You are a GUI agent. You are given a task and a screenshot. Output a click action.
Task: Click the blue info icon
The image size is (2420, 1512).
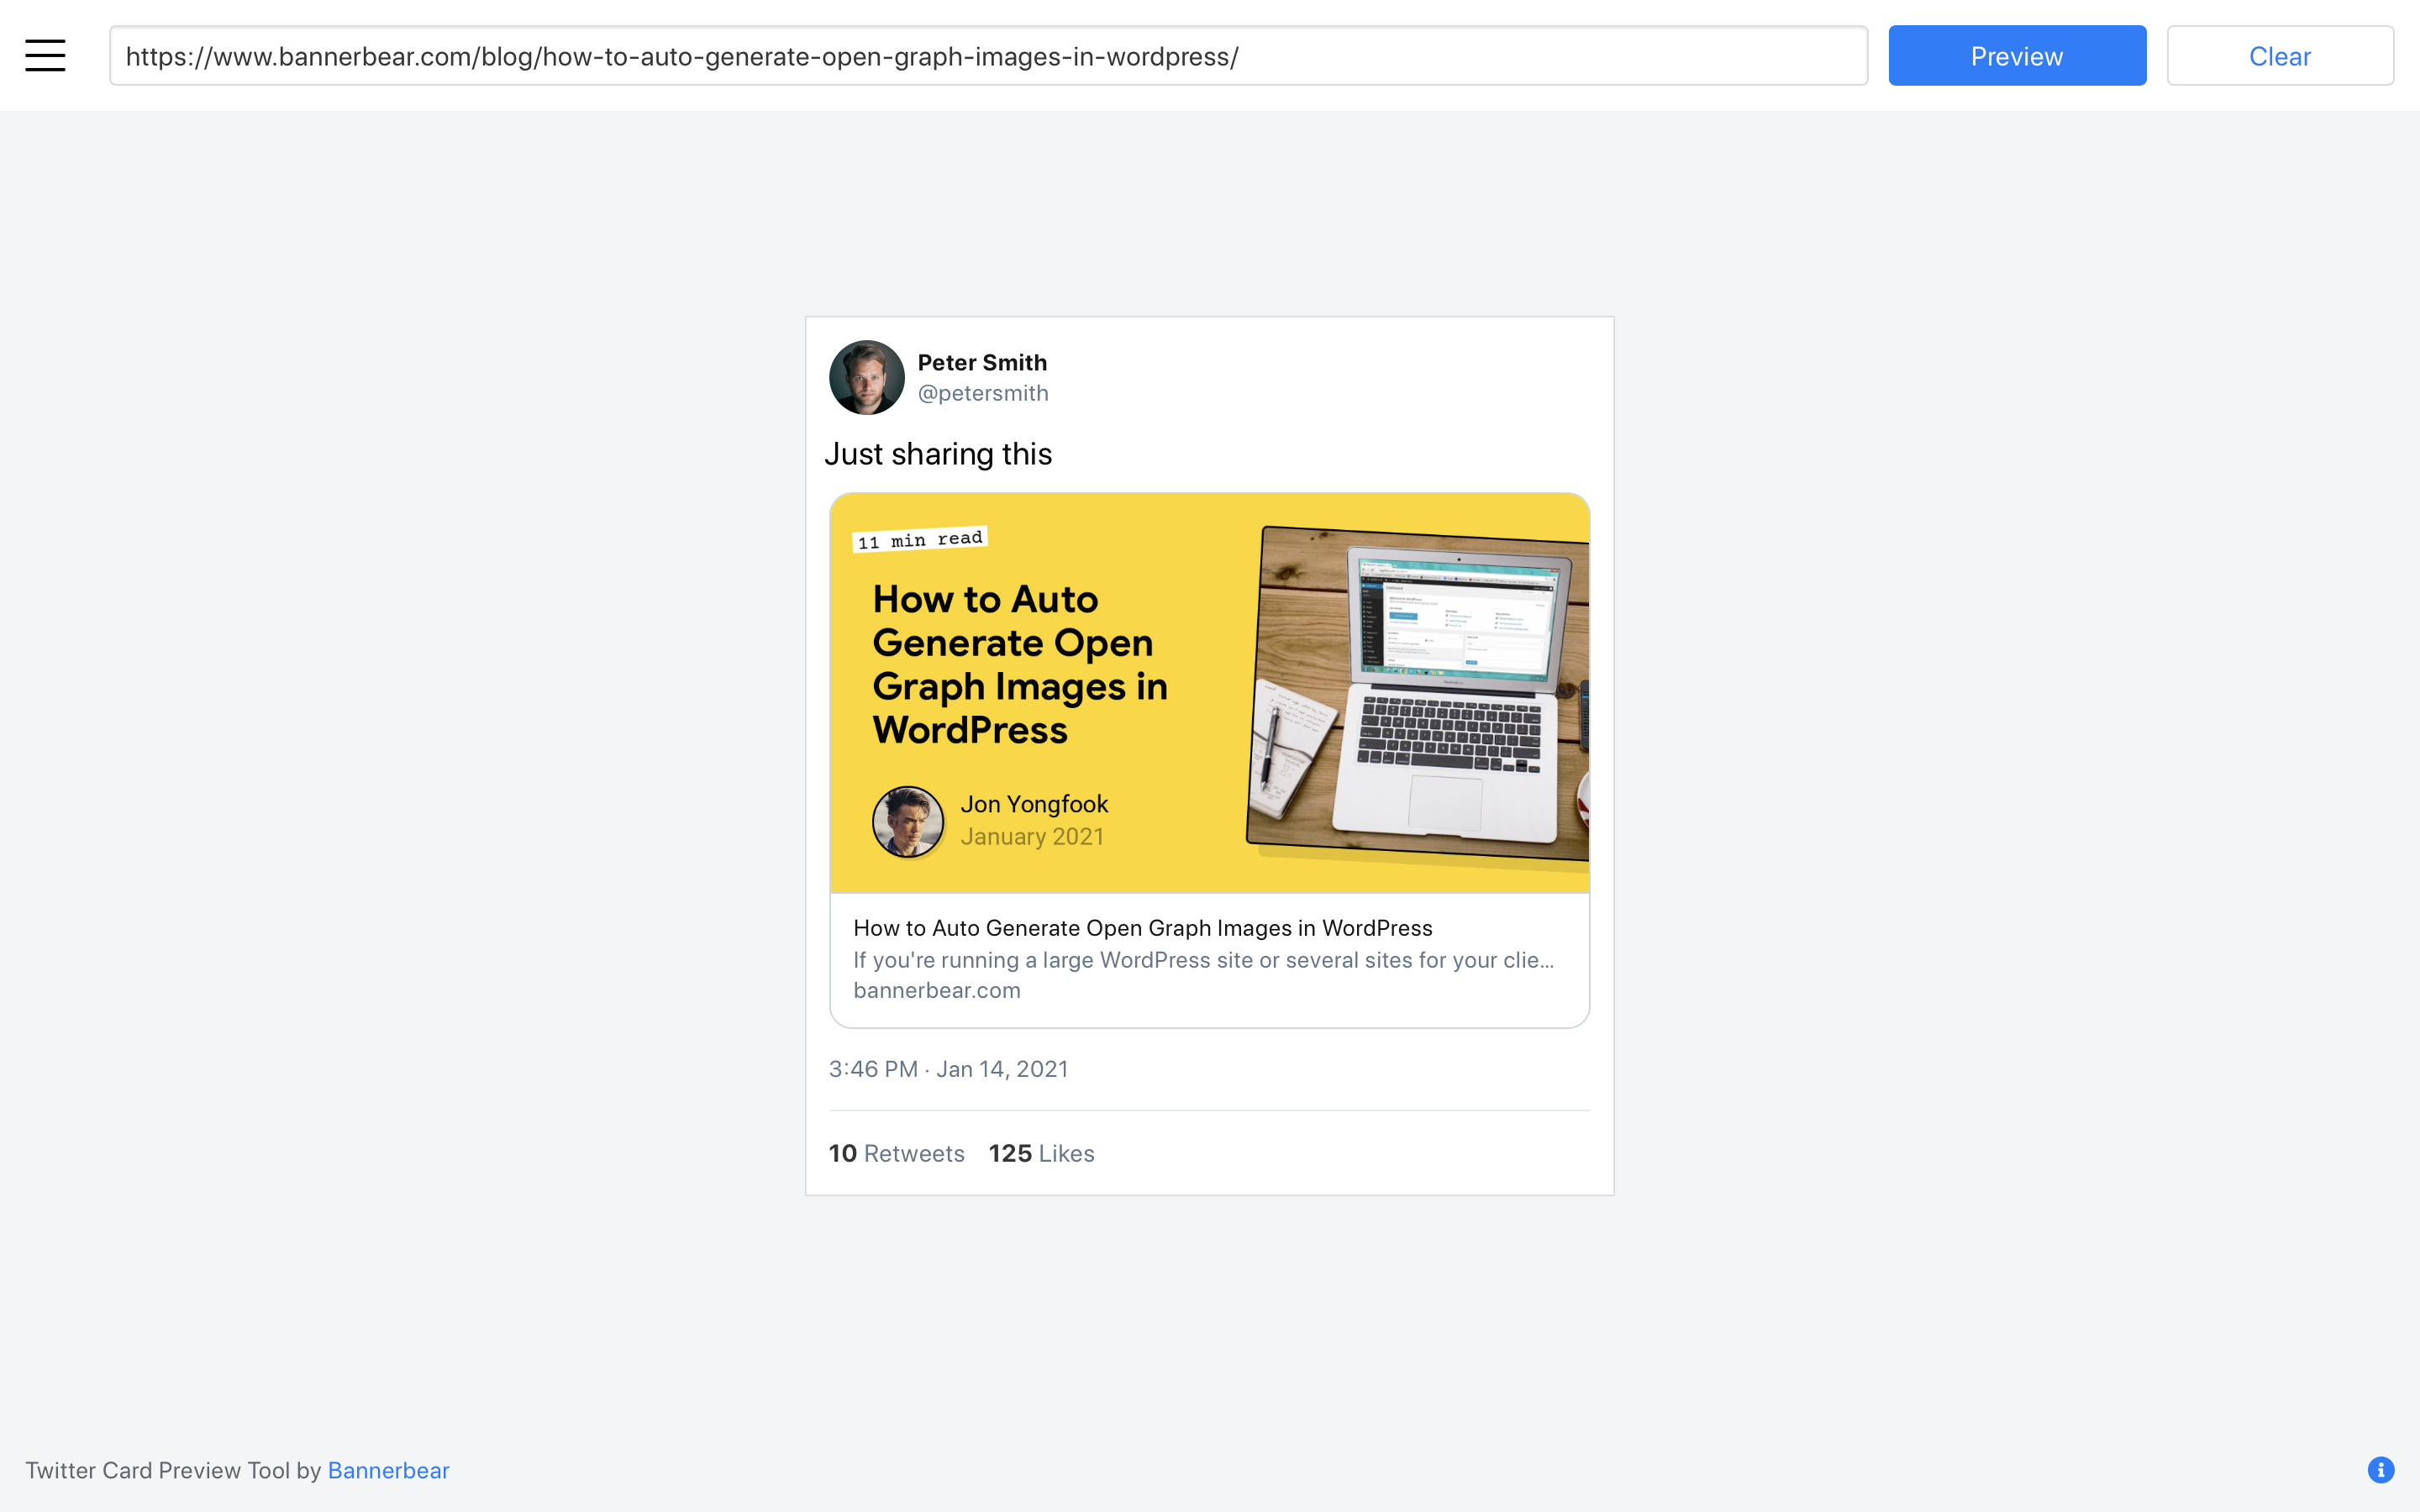point(2381,1469)
